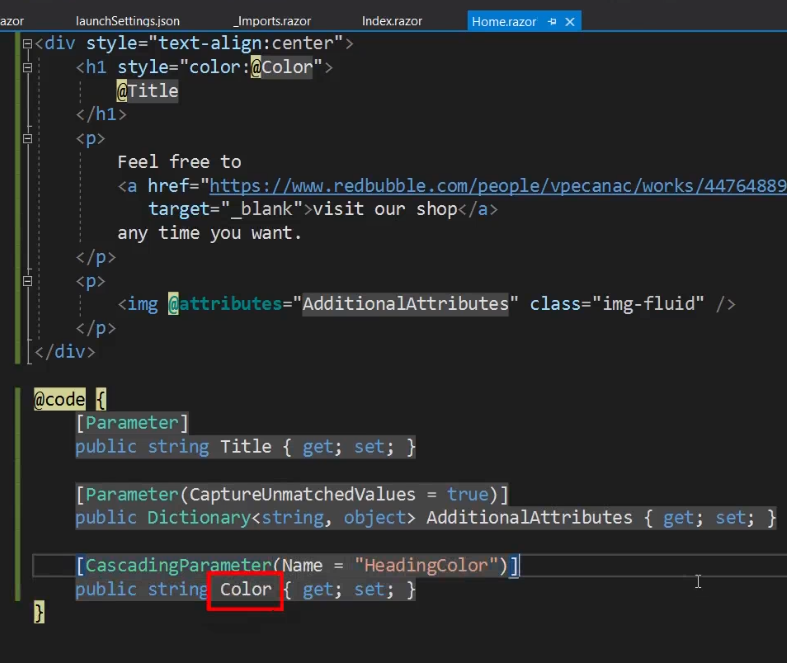Click the 'true' keyword value
This screenshot has width=787, height=663.
coord(467,494)
